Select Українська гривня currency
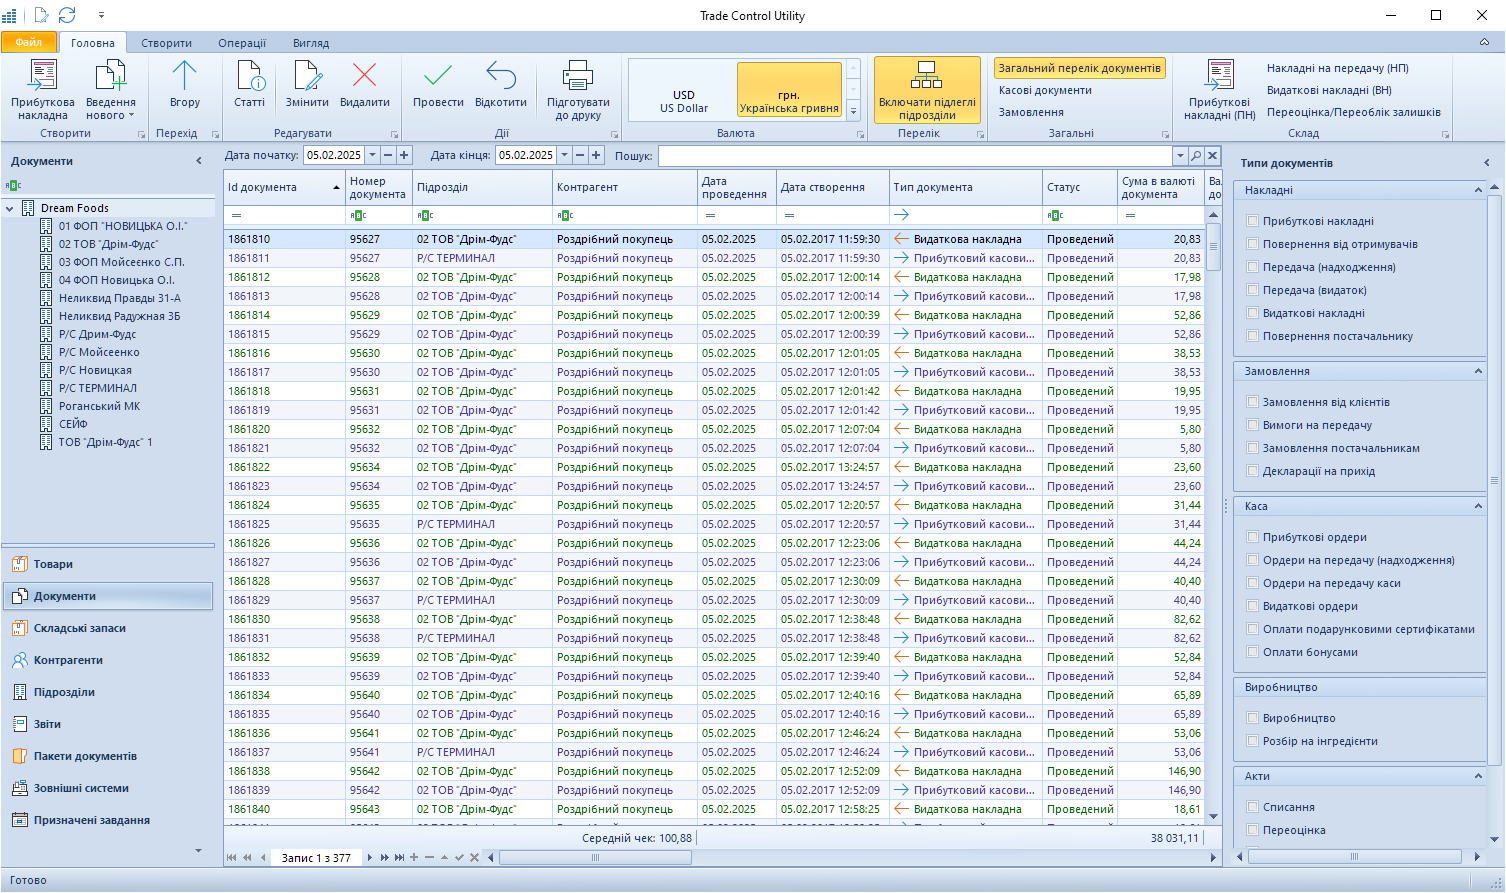1506x893 pixels. click(789, 90)
